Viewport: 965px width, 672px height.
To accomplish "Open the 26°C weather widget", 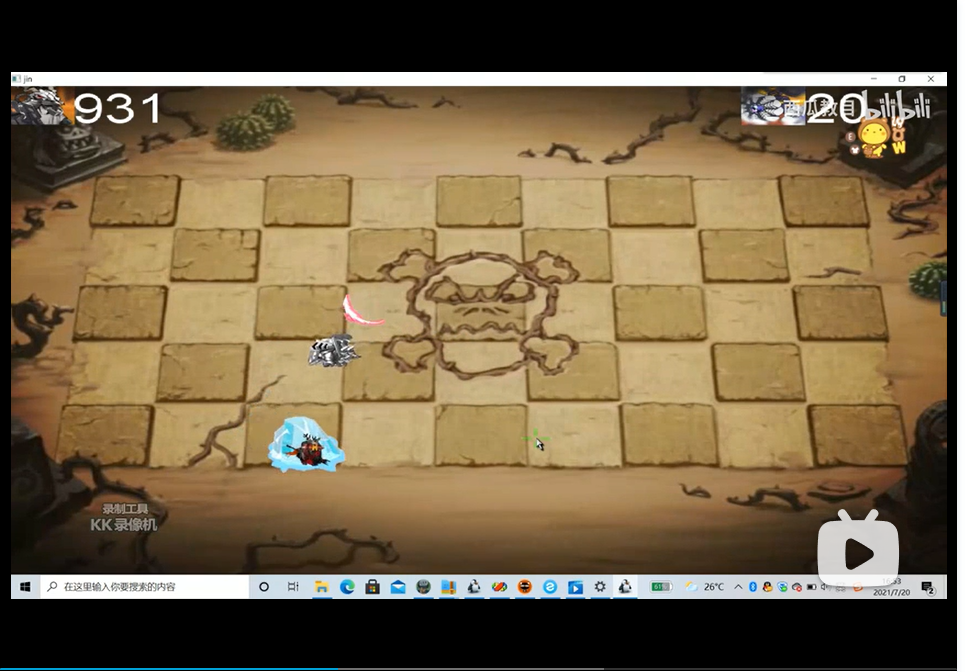I will [x=705, y=587].
